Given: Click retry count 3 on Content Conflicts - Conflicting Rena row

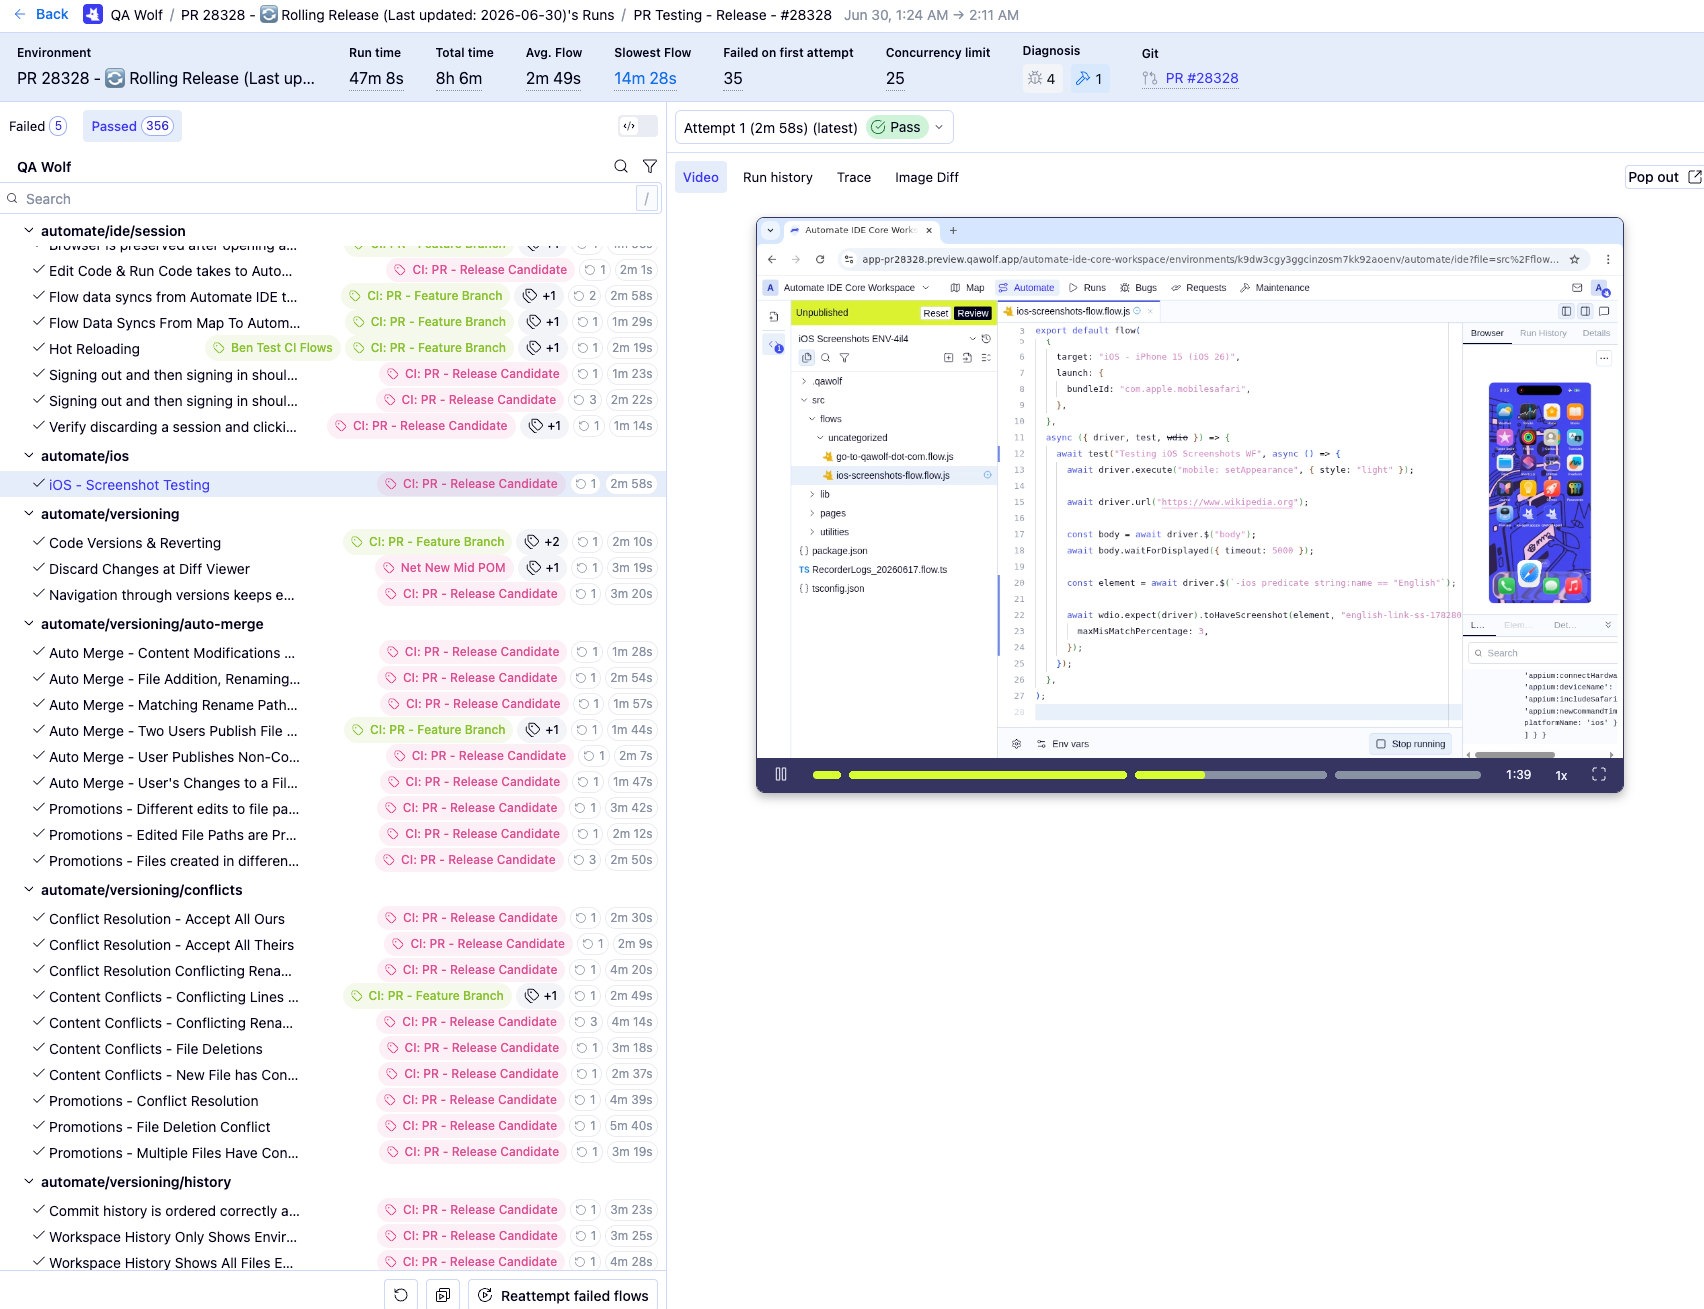Looking at the screenshot, I should pos(586,1022).
